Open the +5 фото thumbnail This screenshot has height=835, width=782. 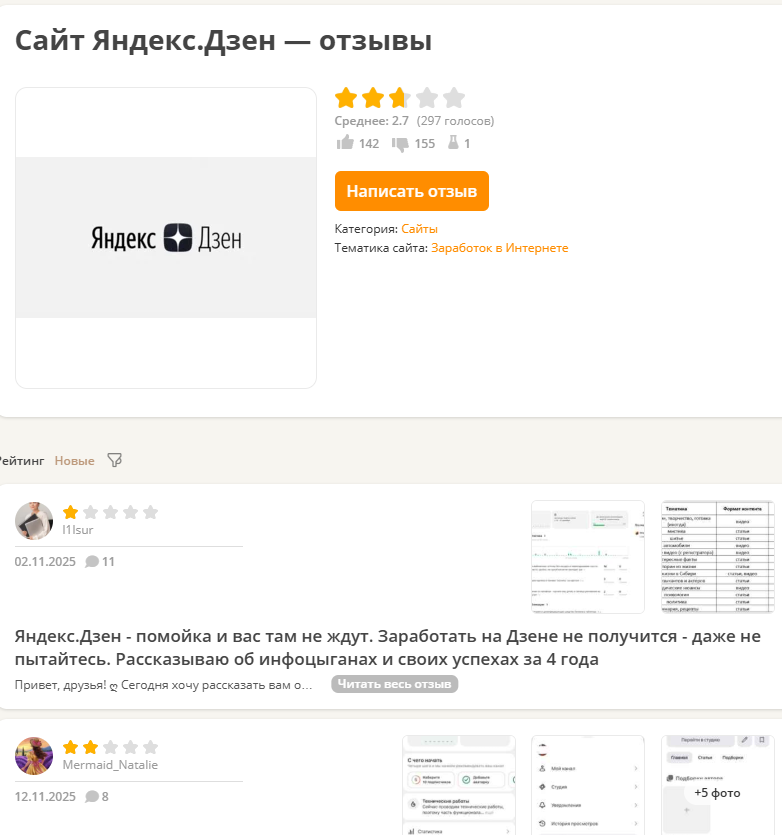(x=718, y=785)
